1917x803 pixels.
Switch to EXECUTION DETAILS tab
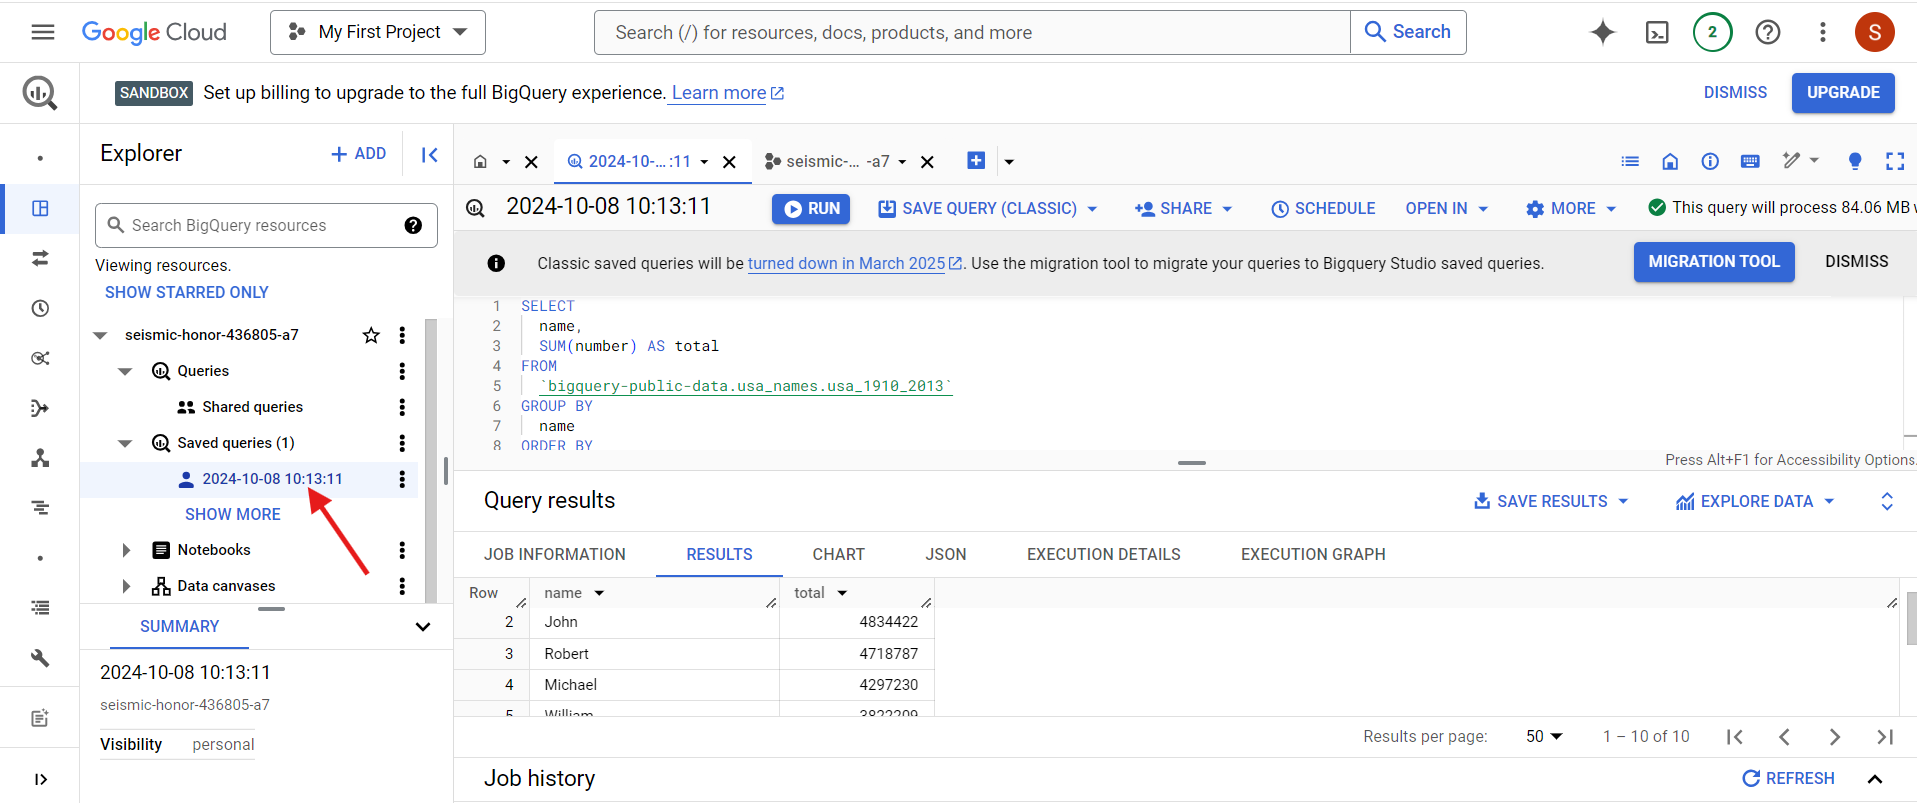(x=1104, y=554)
